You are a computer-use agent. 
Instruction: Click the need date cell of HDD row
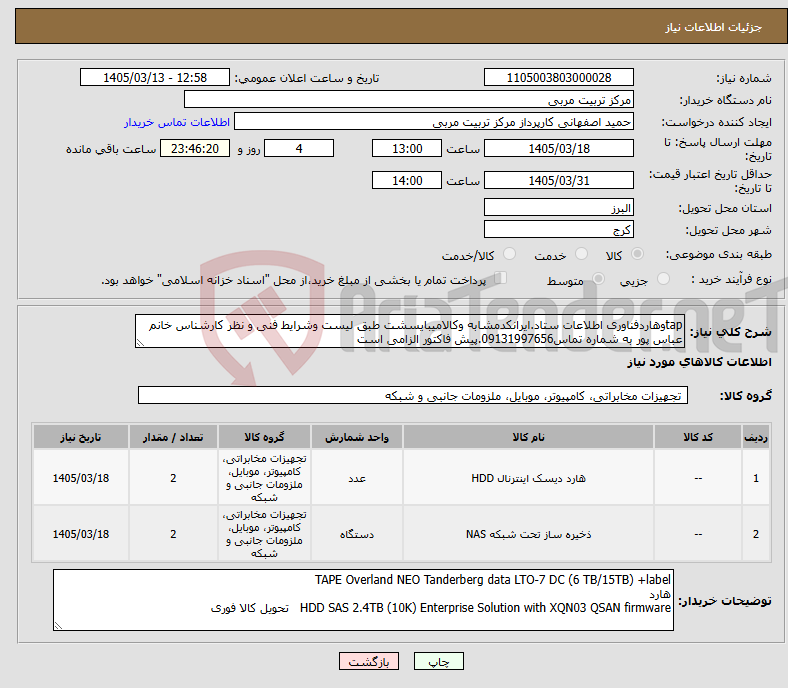[x=81, y=478]
